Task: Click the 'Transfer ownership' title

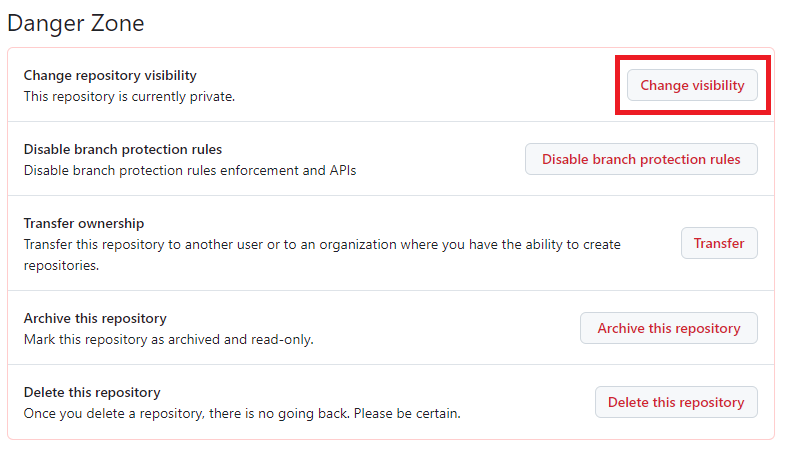Action: pyautogui.click(x=84, y=223)
